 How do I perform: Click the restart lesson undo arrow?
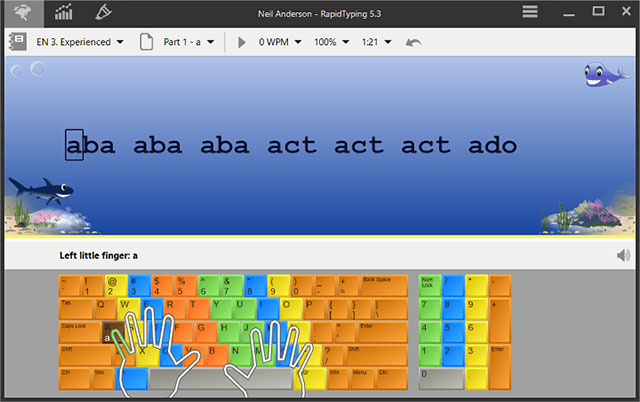click(413, 42)
